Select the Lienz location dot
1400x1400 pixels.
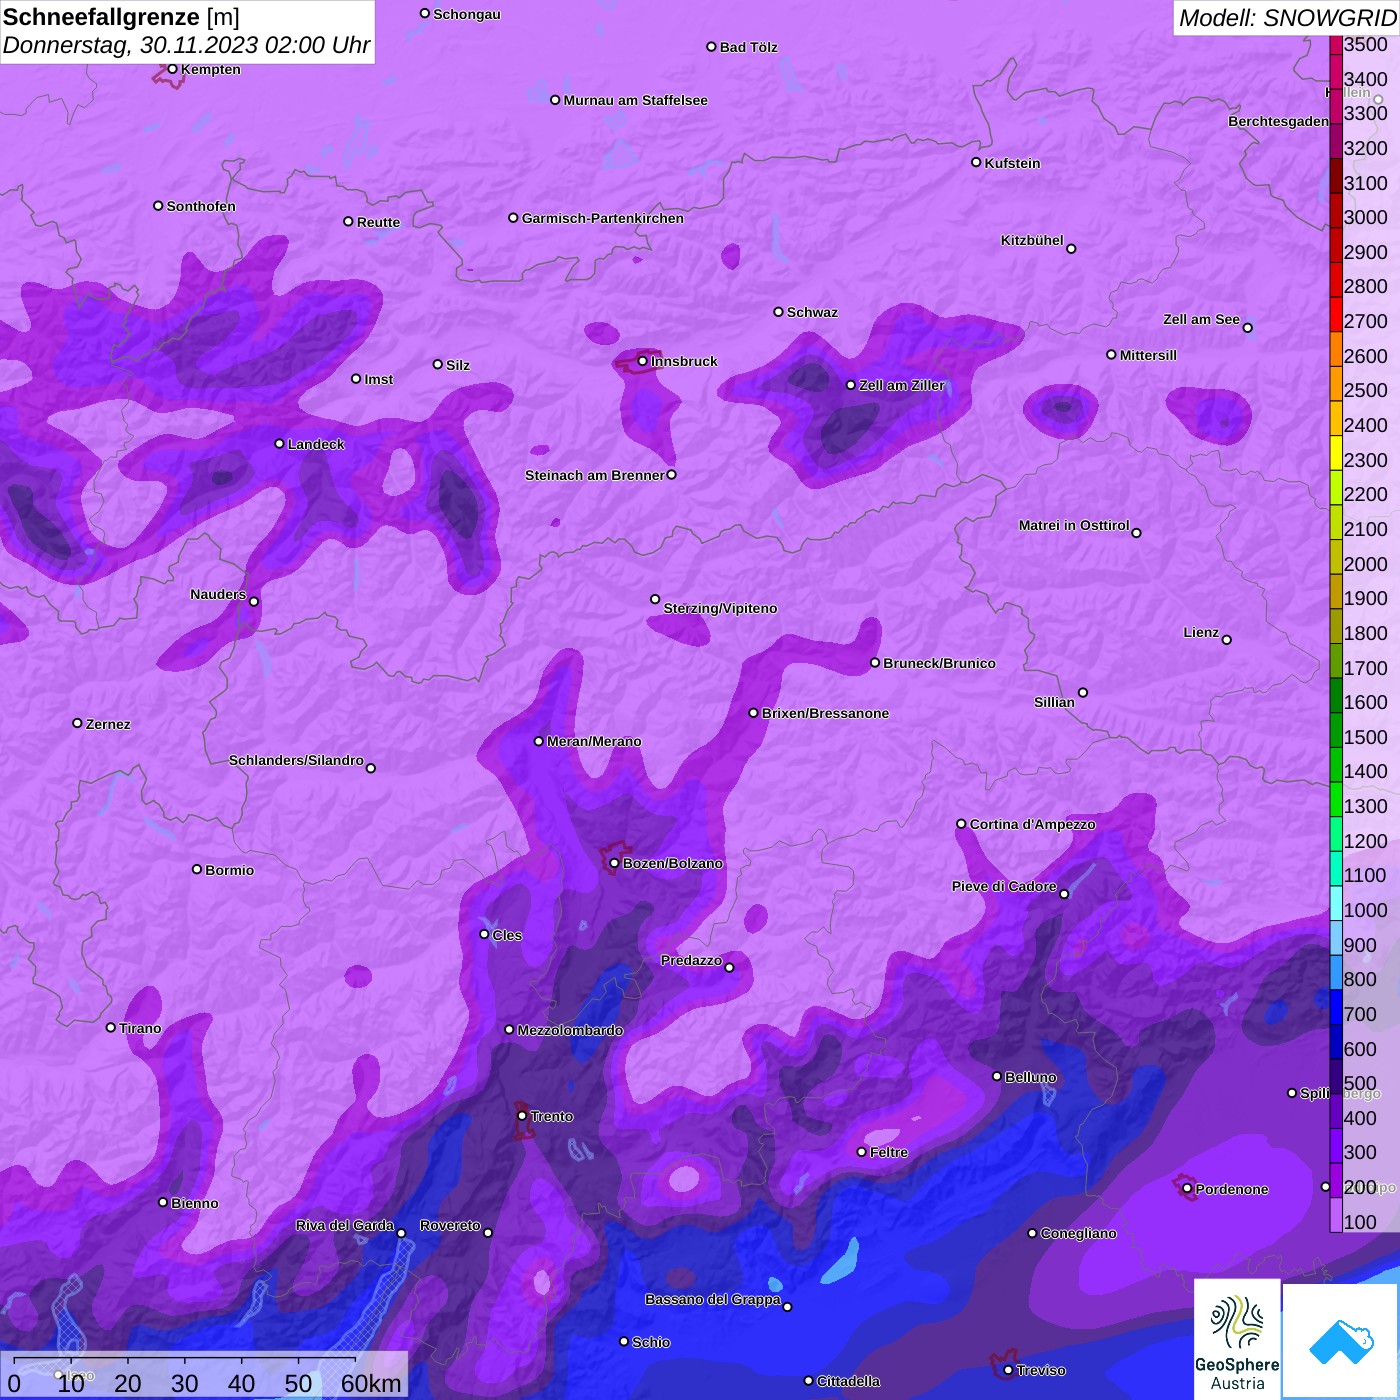pos(1227,640)
